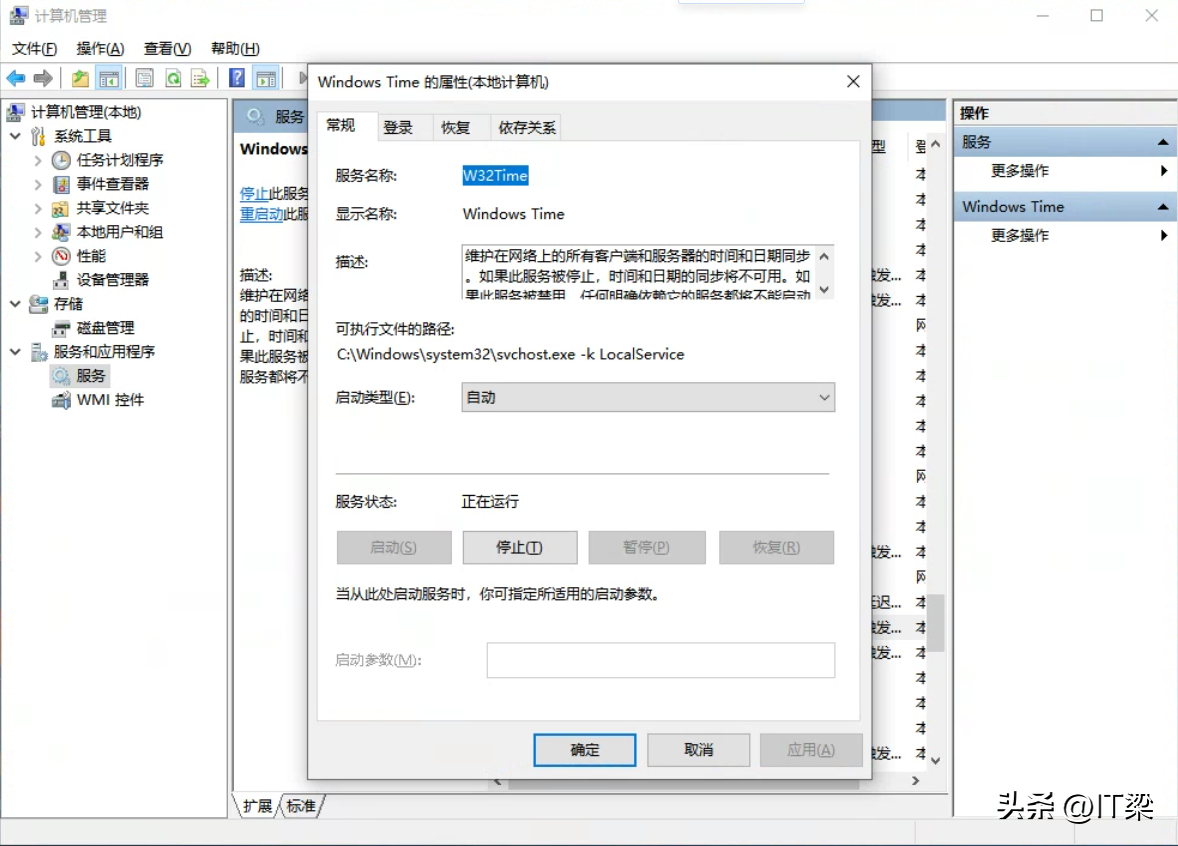
Task: Collapse the Windows Time actions section
Action: point(1162,207)
